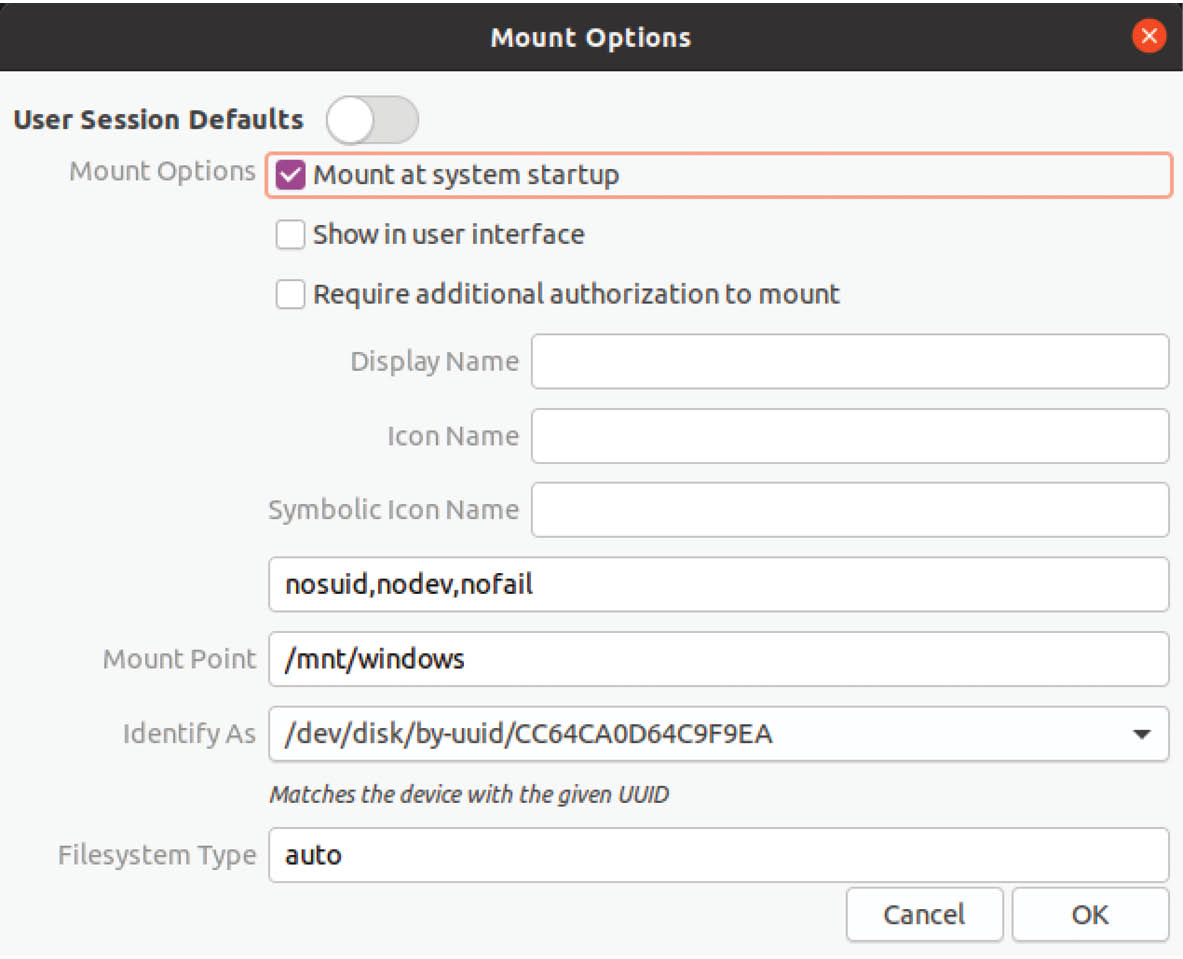Close the Mount Options dialog
This screenshot has width=1183, height=959.
point(1148,38)
